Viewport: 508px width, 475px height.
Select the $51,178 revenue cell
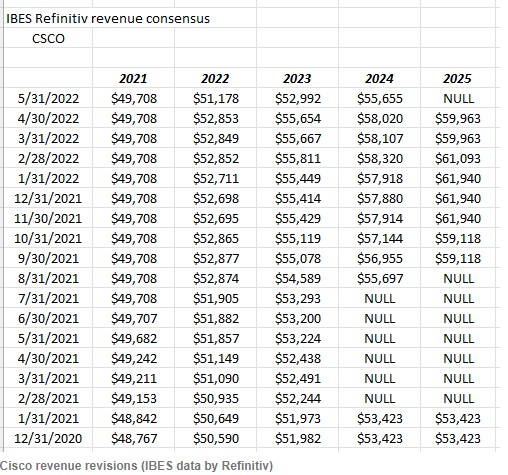click(x=215, y=99)
